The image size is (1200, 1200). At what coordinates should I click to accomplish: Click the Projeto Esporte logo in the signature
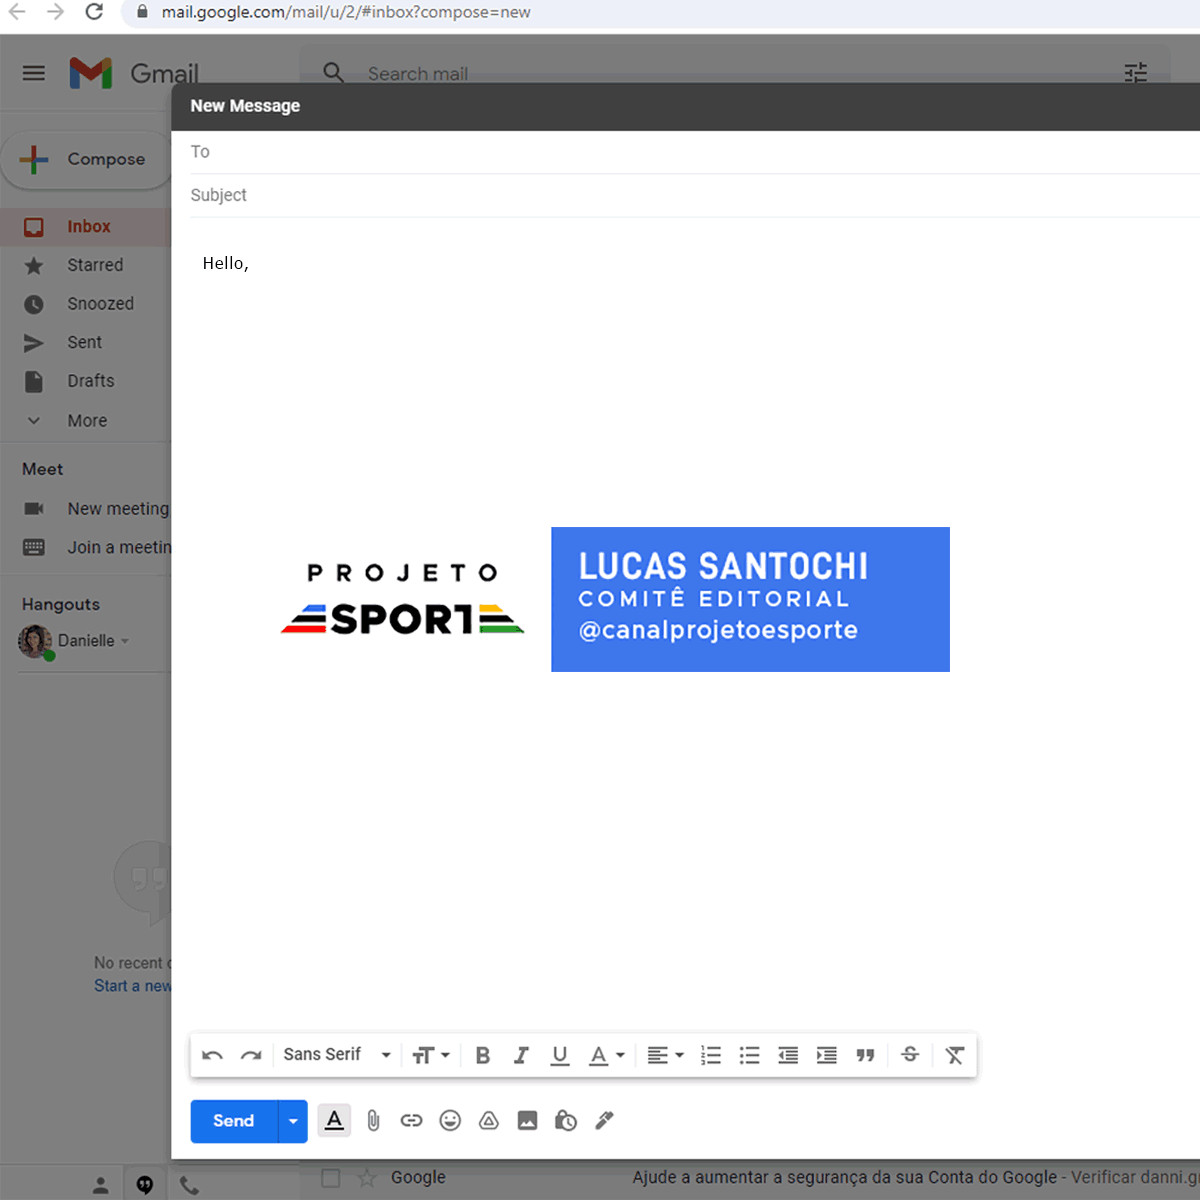(403, 600)
